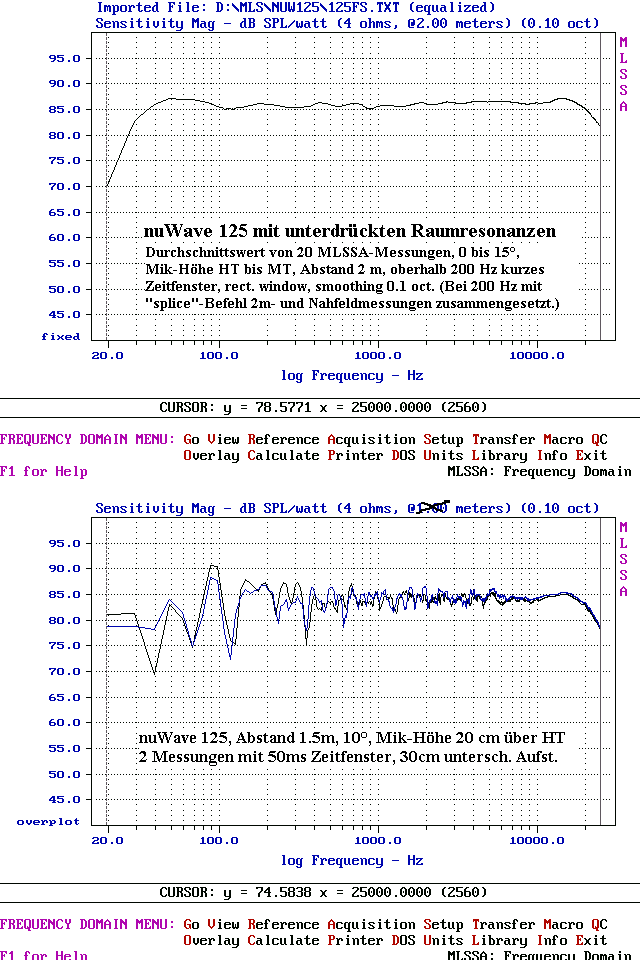This screenshot has height=960, width=640.
Task: Click annotation '2 Messungen mit 50ms Zeitfenster'
Action: click(267, 757)
